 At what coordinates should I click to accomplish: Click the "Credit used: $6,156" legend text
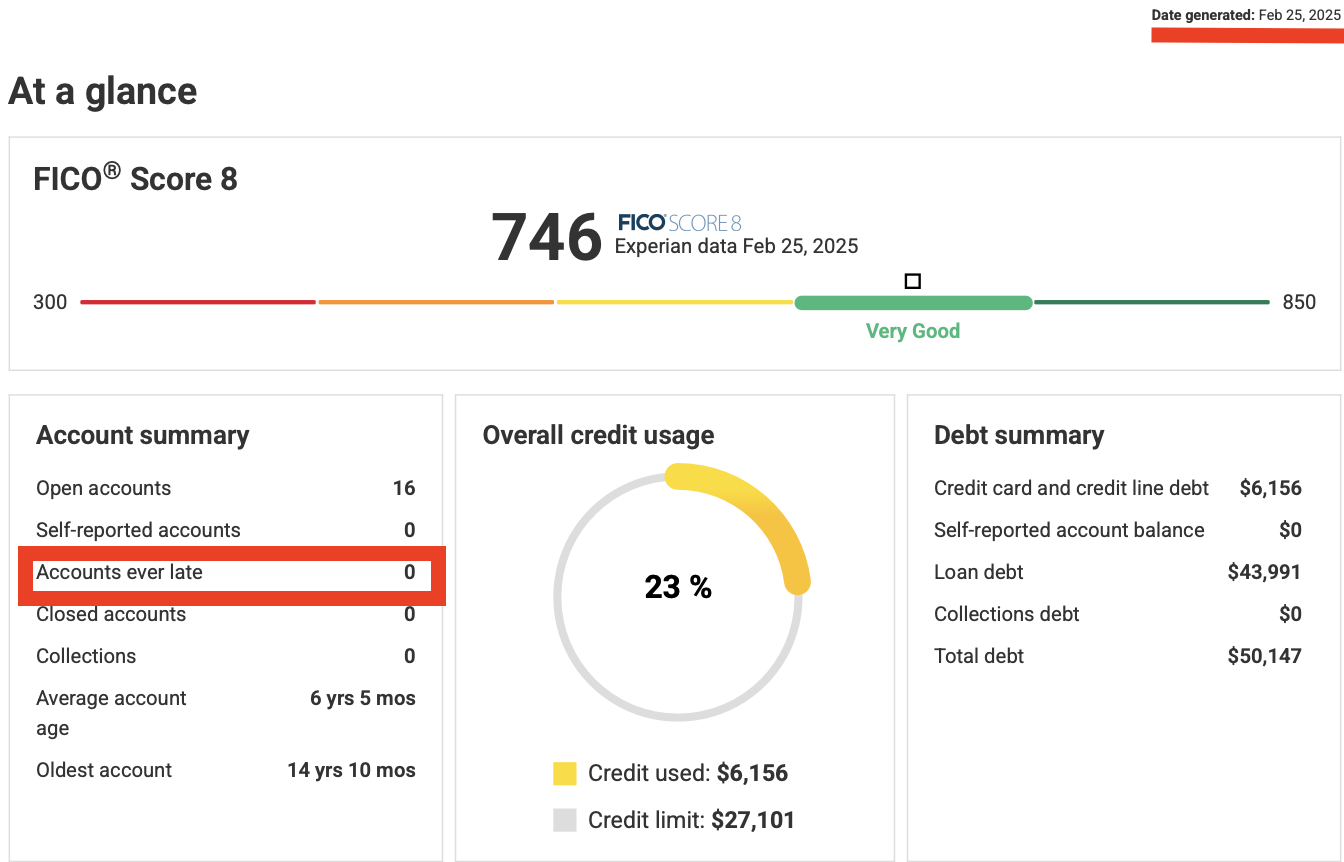click(688, 773)
